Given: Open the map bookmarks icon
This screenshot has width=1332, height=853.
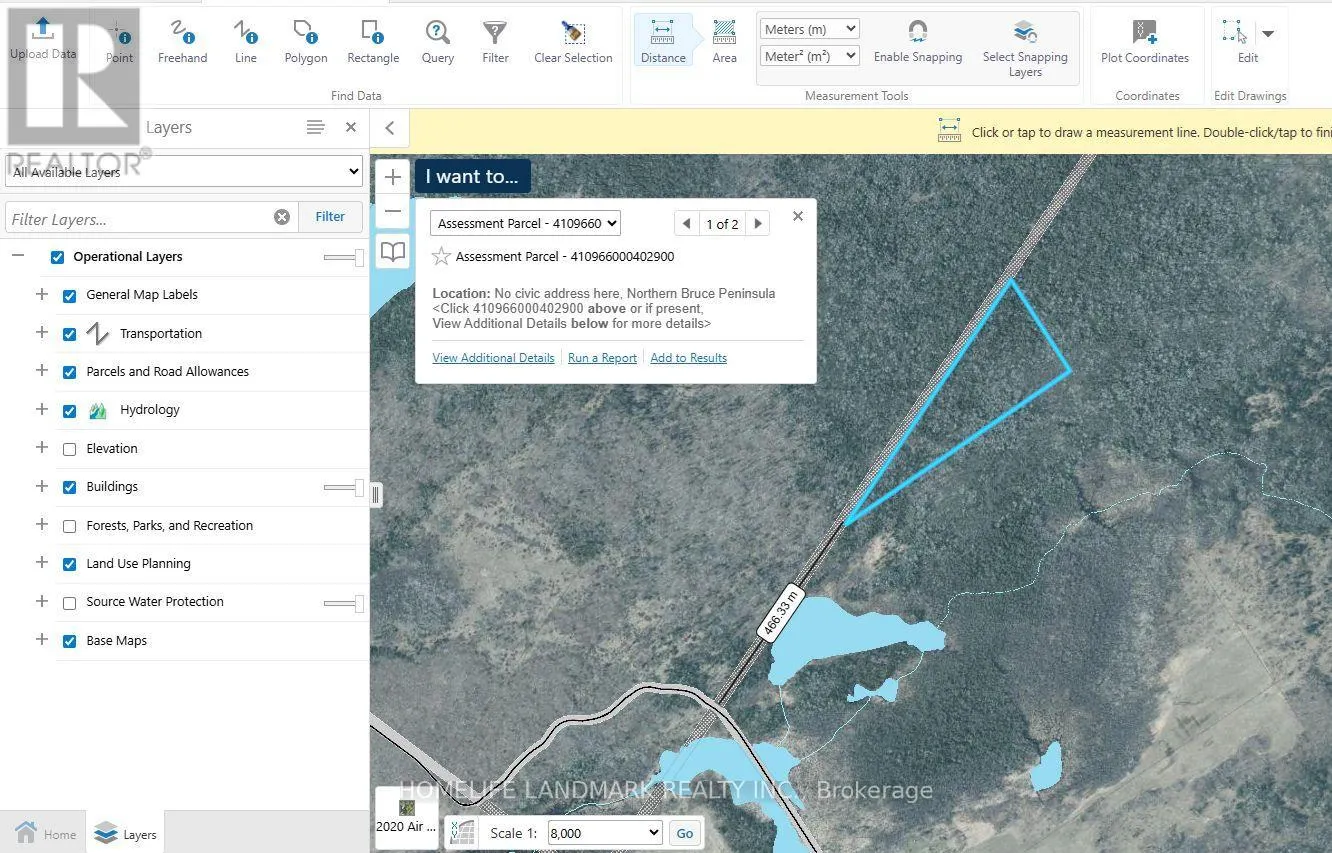Looking at the screenshot, I should [393, 251].
